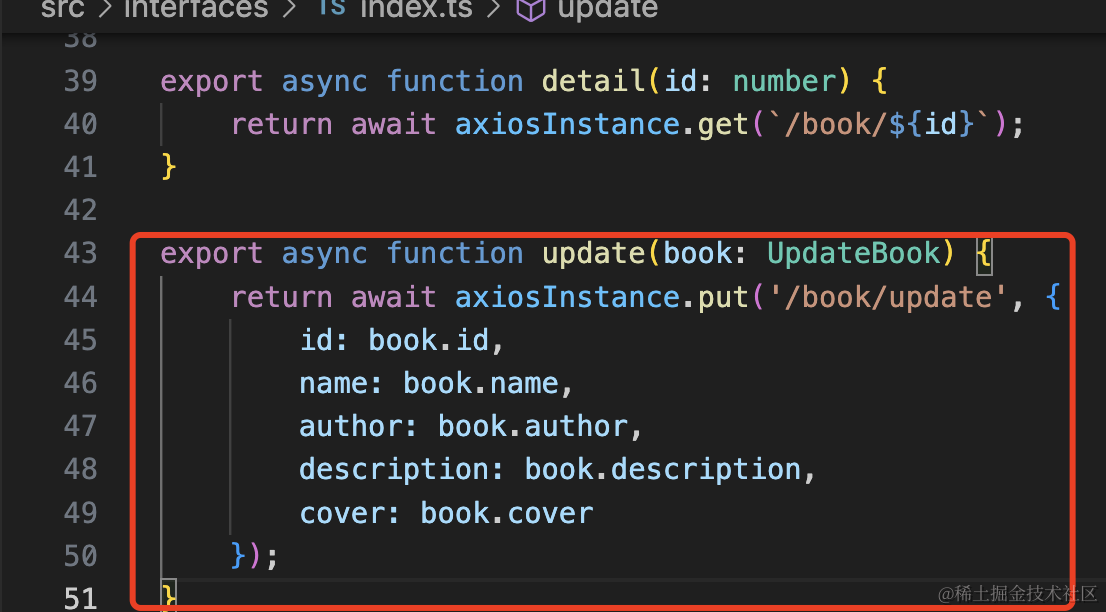Select the 'update' symbol breadcrumb
The width and height of the screenshot is (1106, 612).
click(x=607, y=9)
